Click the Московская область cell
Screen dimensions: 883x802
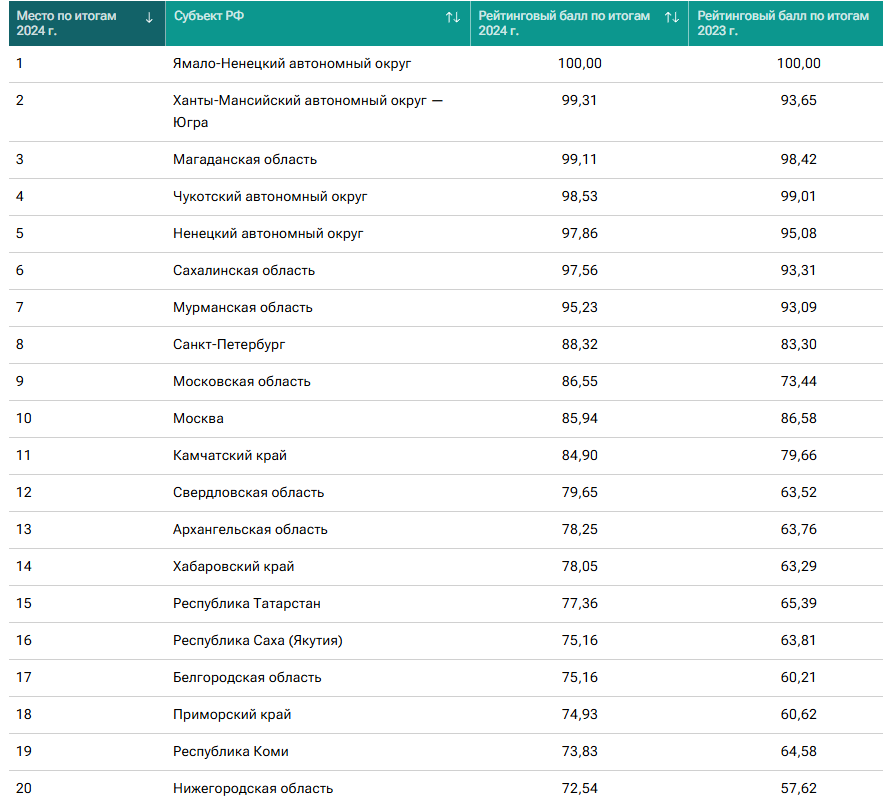242,381
